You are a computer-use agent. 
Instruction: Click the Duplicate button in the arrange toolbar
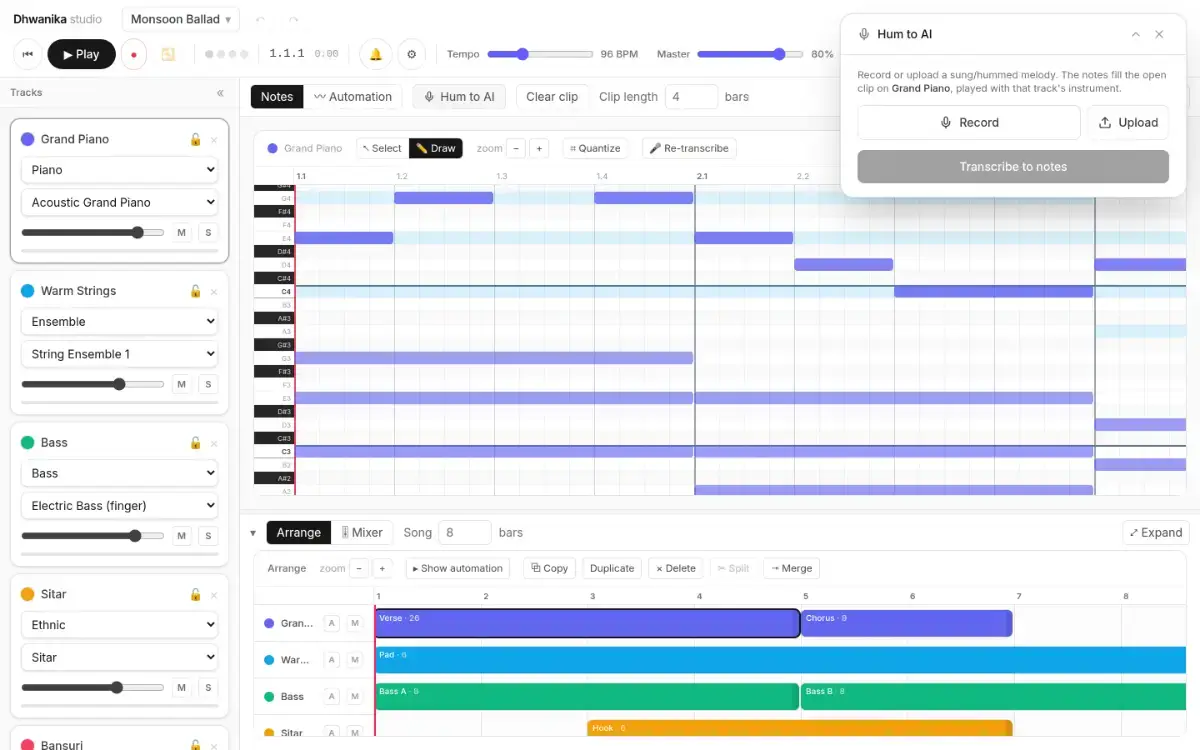[612, 568]
